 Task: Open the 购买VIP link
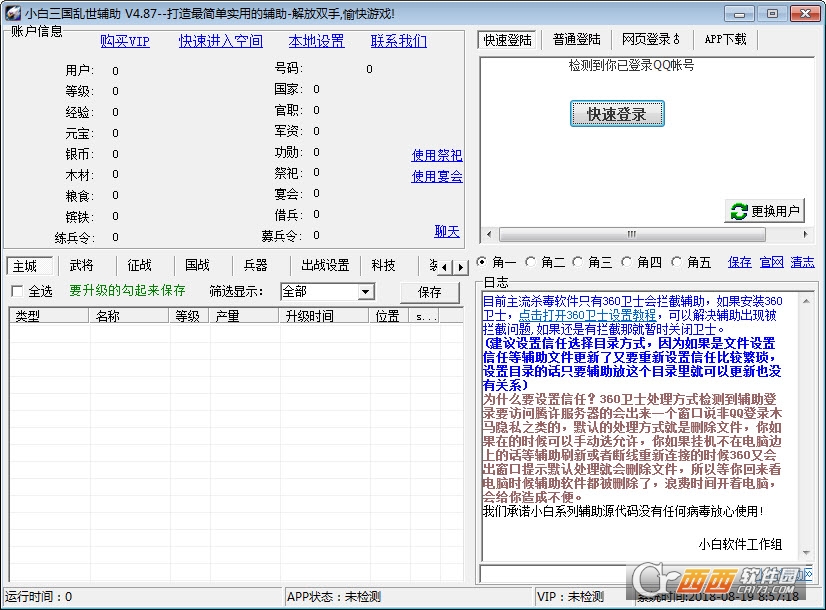(x=125, y=41)
